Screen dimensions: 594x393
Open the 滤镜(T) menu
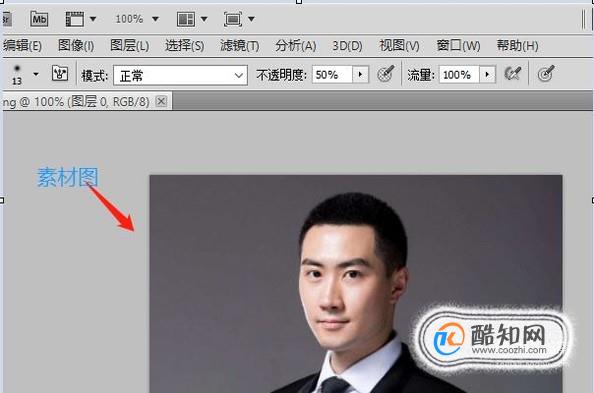coord(239,46)
